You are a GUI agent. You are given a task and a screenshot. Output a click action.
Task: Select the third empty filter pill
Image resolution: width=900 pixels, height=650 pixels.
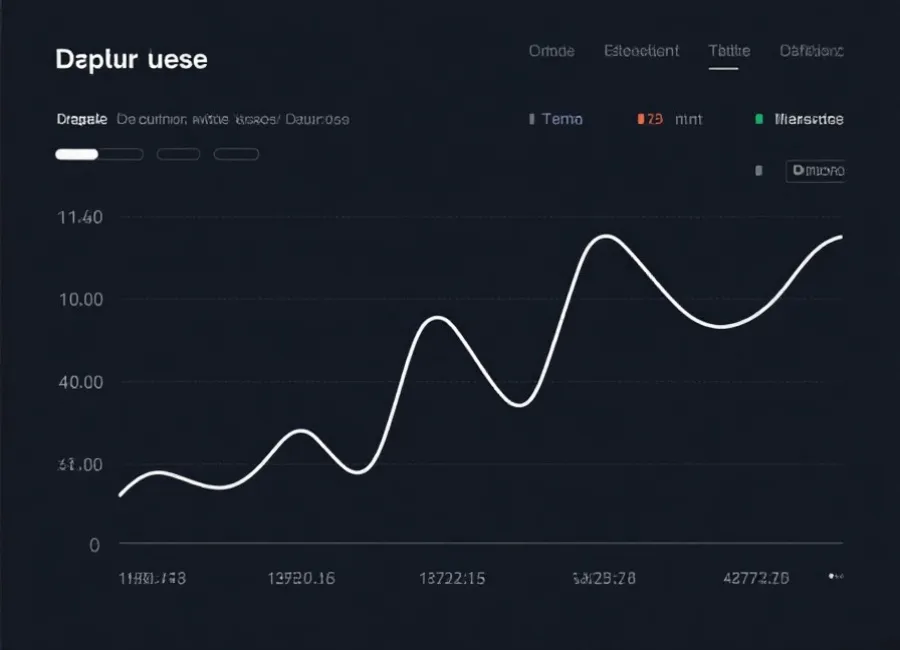pyautogui.click(x=236, y=153)
